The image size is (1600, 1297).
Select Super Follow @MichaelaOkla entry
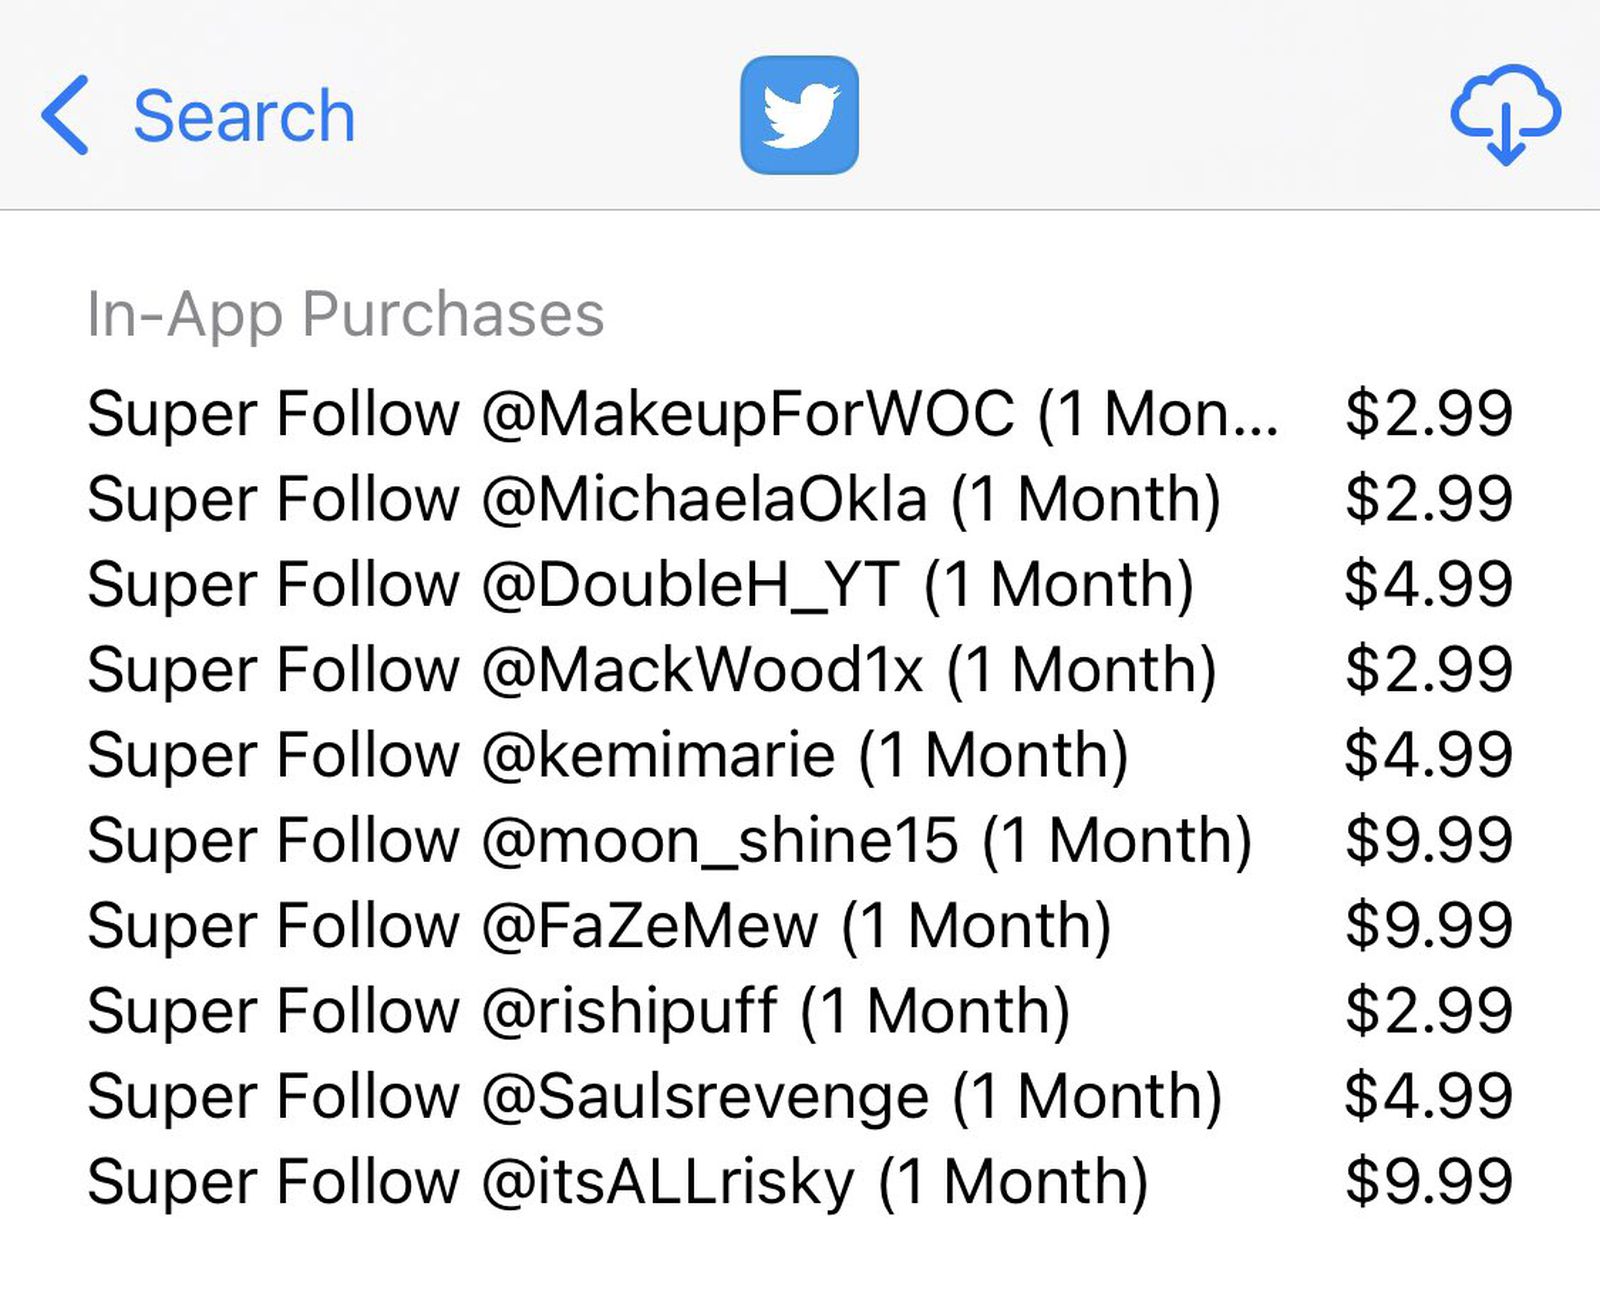point(654,499)
